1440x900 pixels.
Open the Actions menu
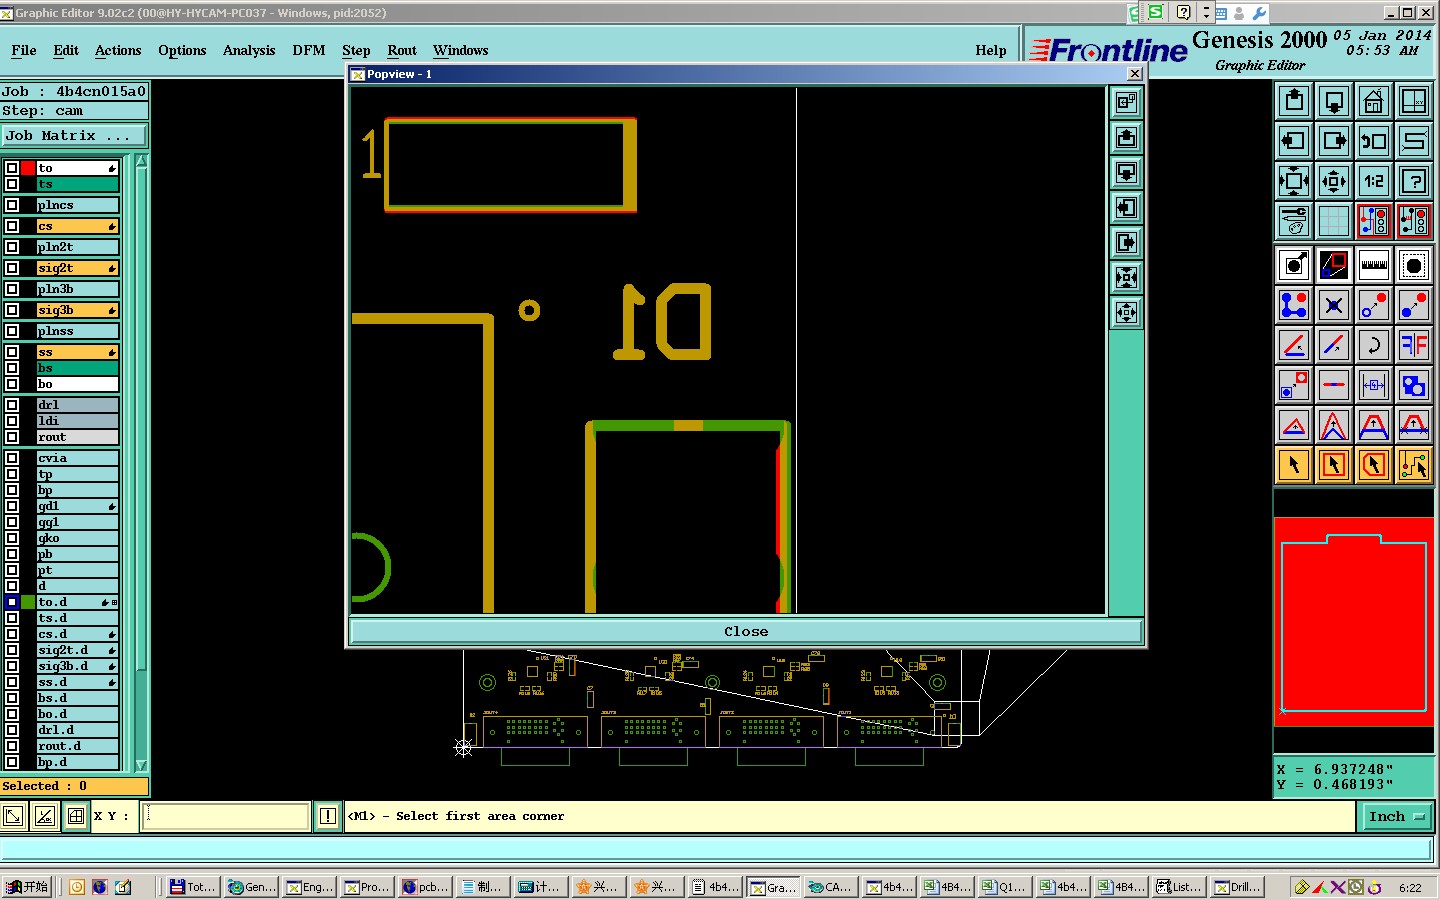pos(118,50)
